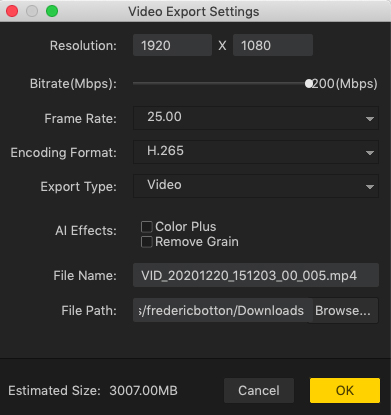Click the Export Type dropdown arrow
Viewport: 391px width, 415px height.
click(x=369, y=187)
